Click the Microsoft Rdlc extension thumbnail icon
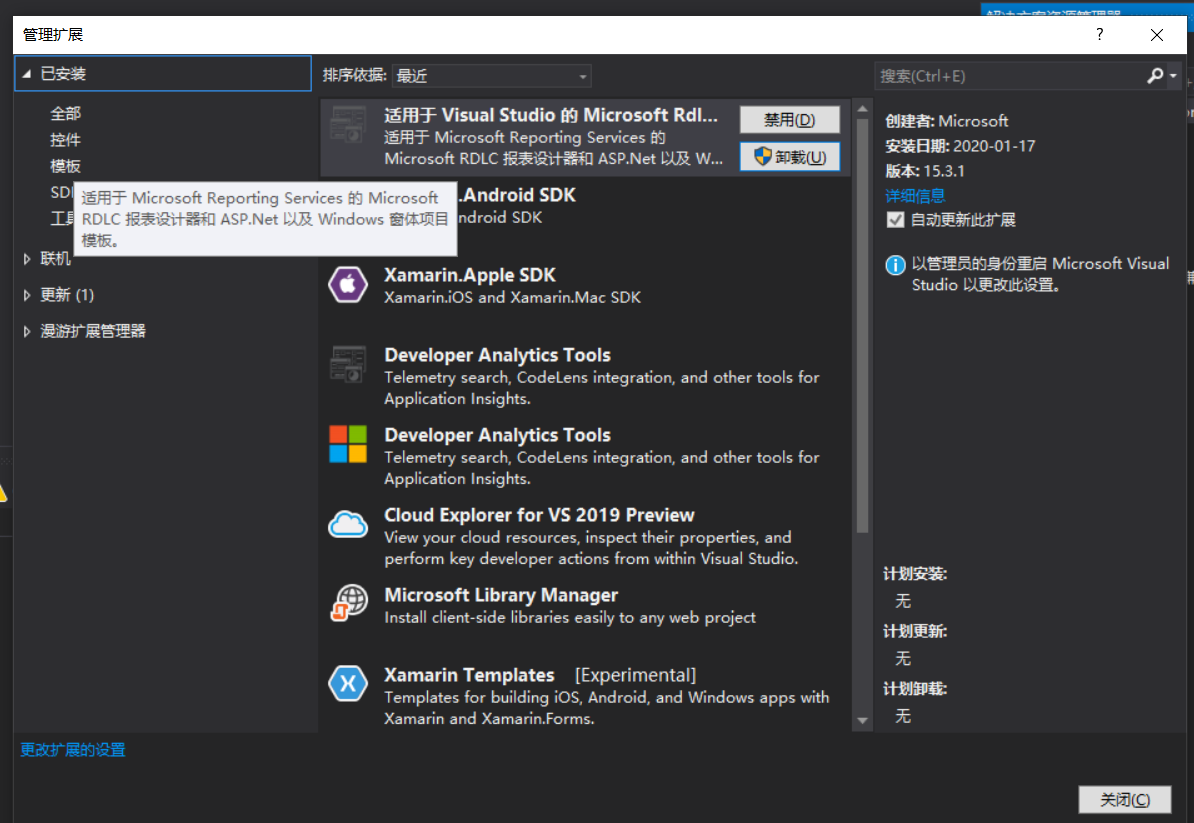1194x823 pixels. 347,125
